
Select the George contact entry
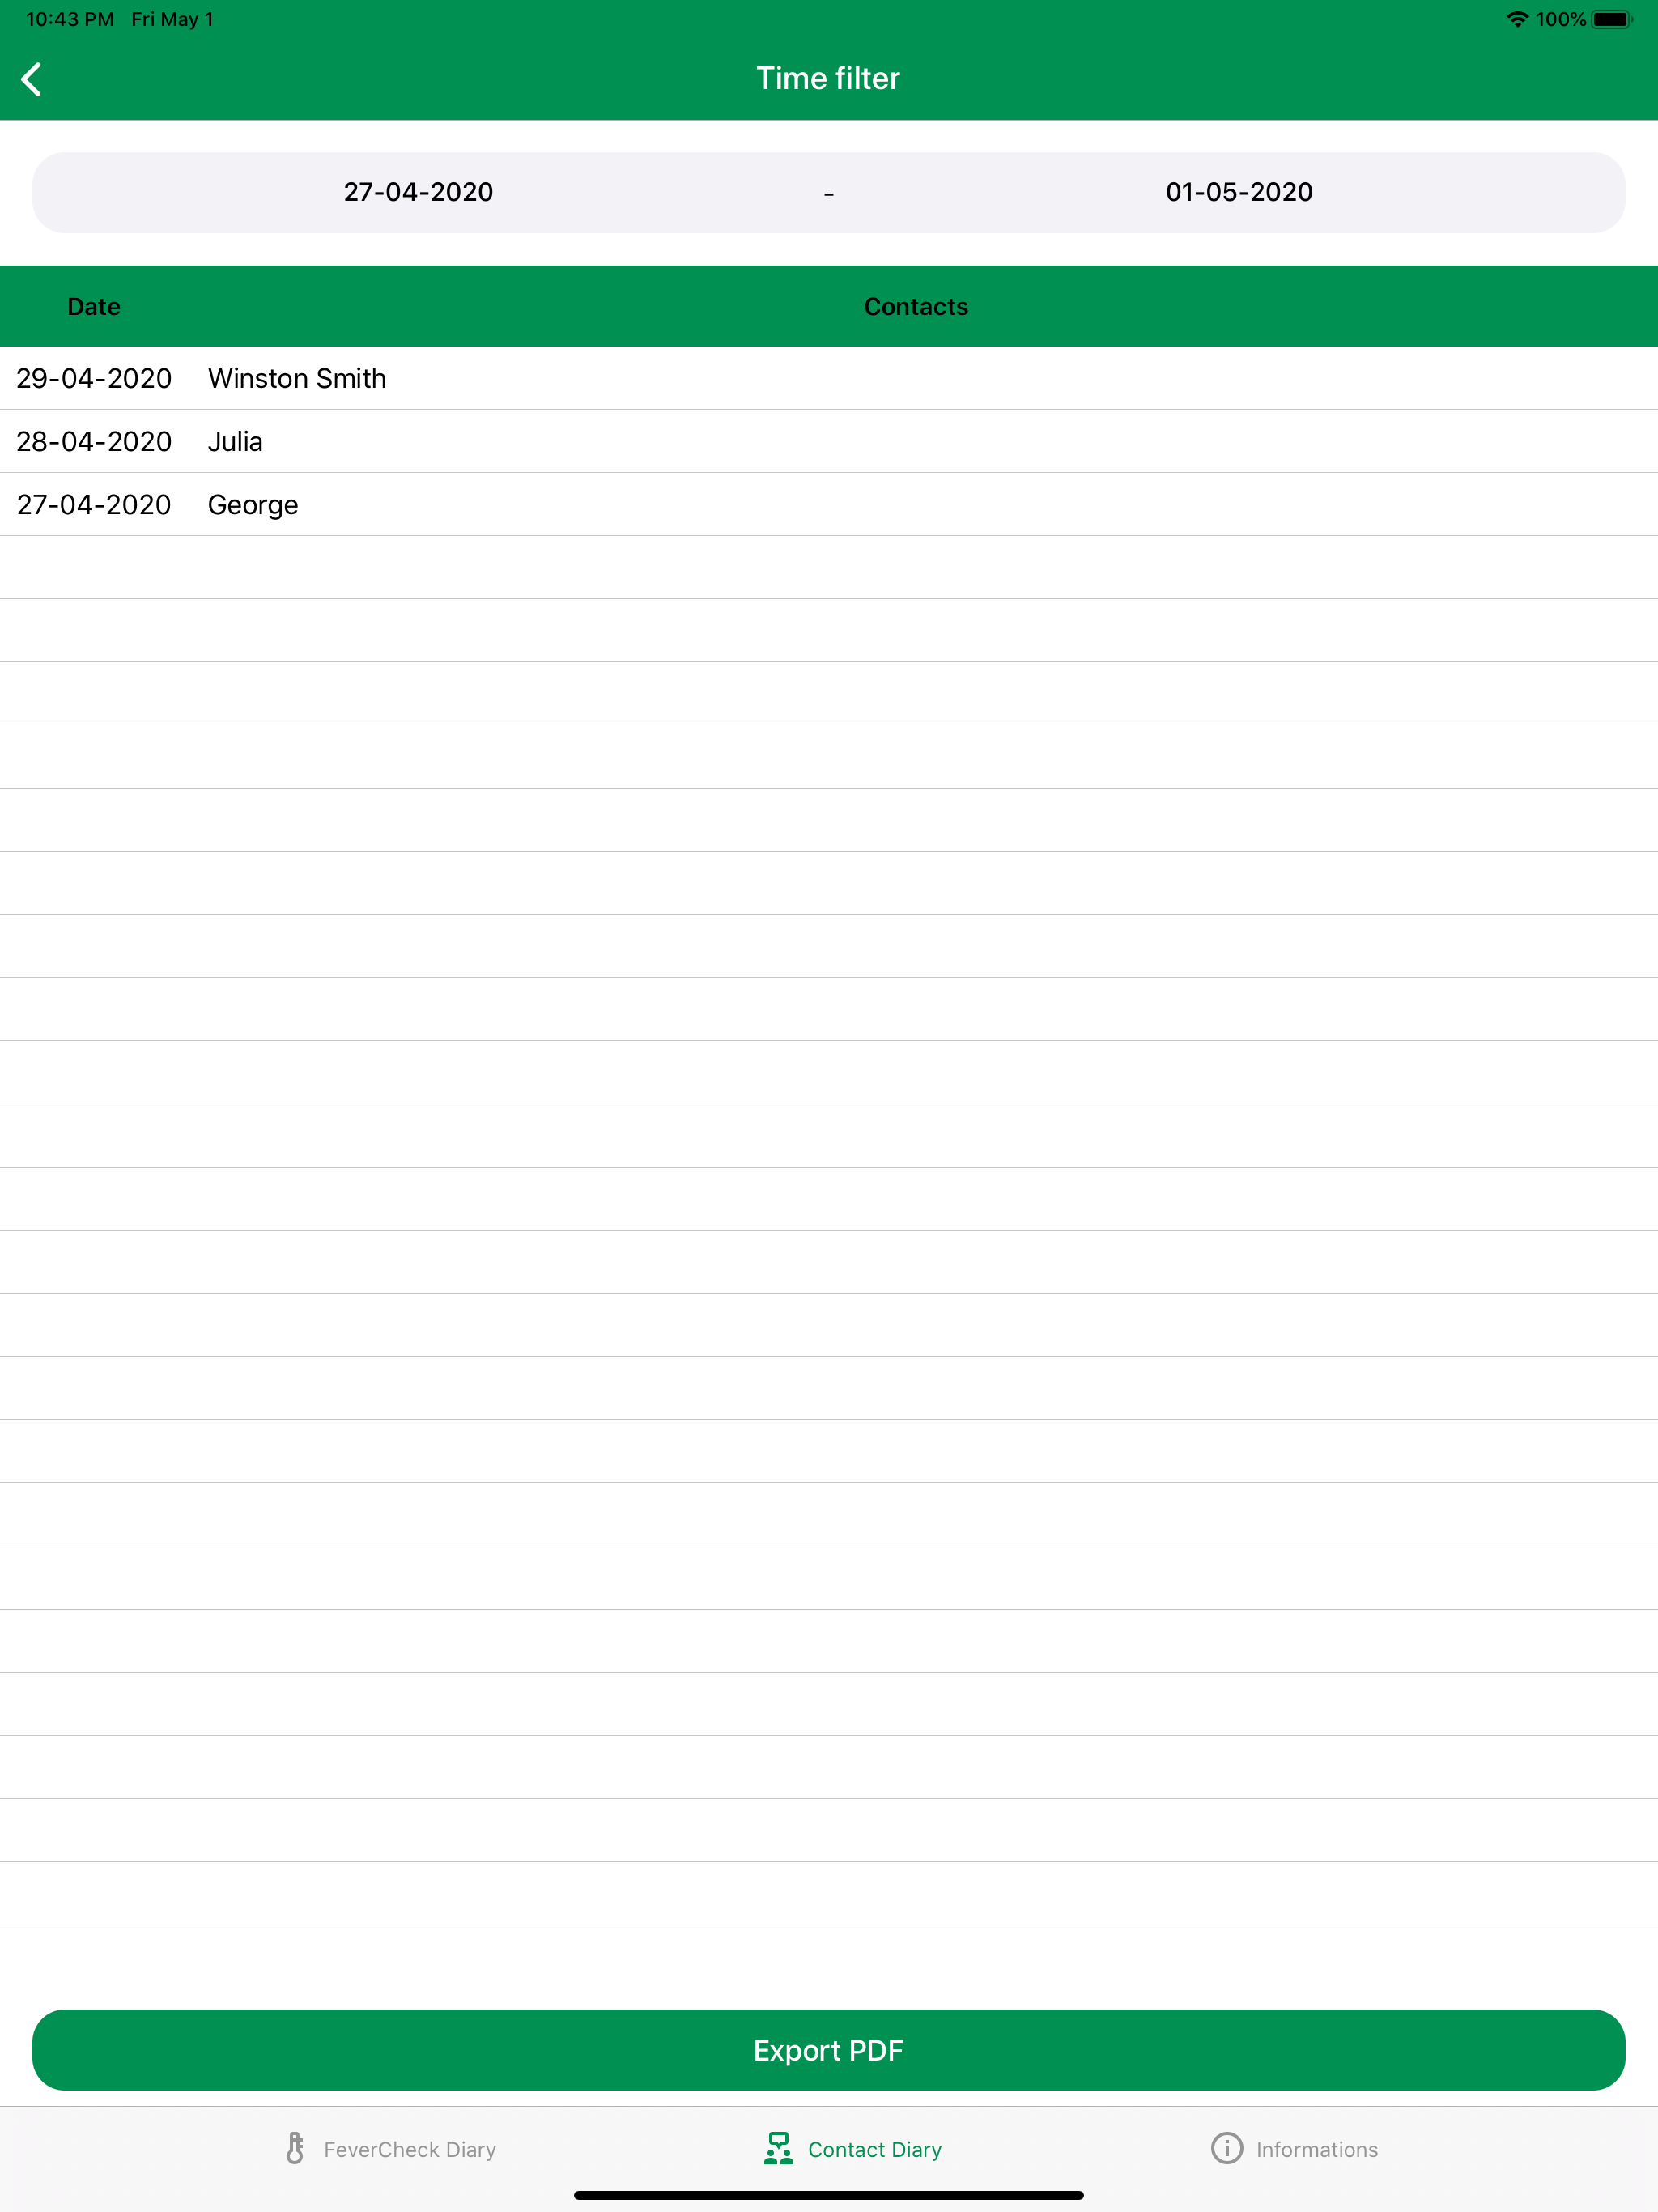click(253, 504)
